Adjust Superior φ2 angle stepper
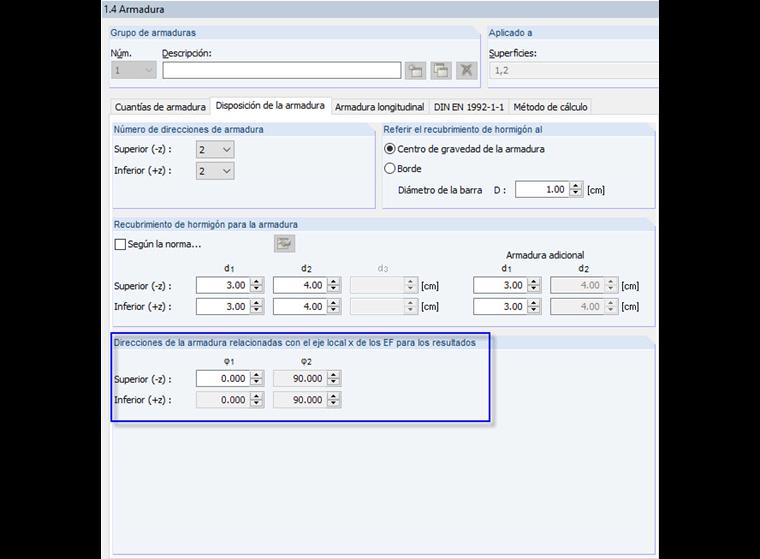 333,379
